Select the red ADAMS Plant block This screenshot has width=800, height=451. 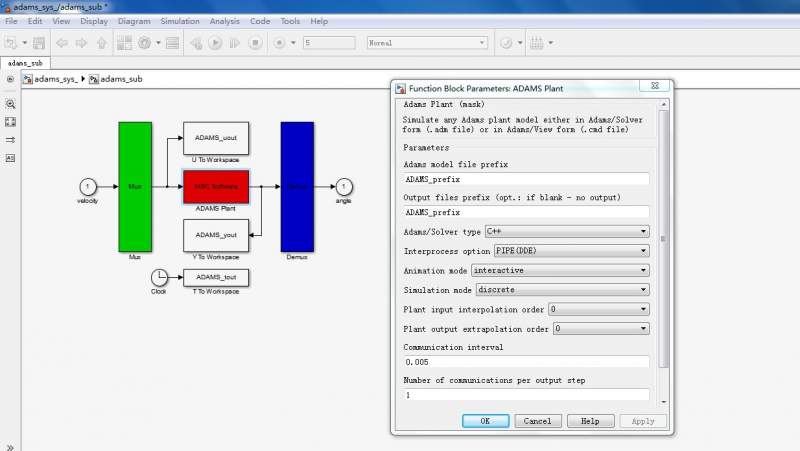coord(216,187)
